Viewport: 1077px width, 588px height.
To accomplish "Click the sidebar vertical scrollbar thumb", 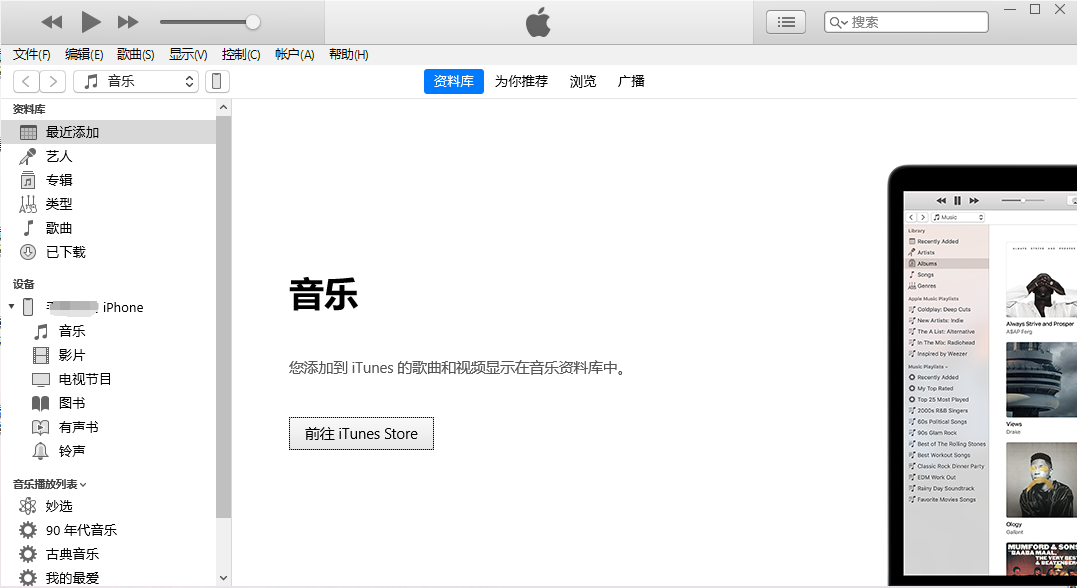I will 223,316.
